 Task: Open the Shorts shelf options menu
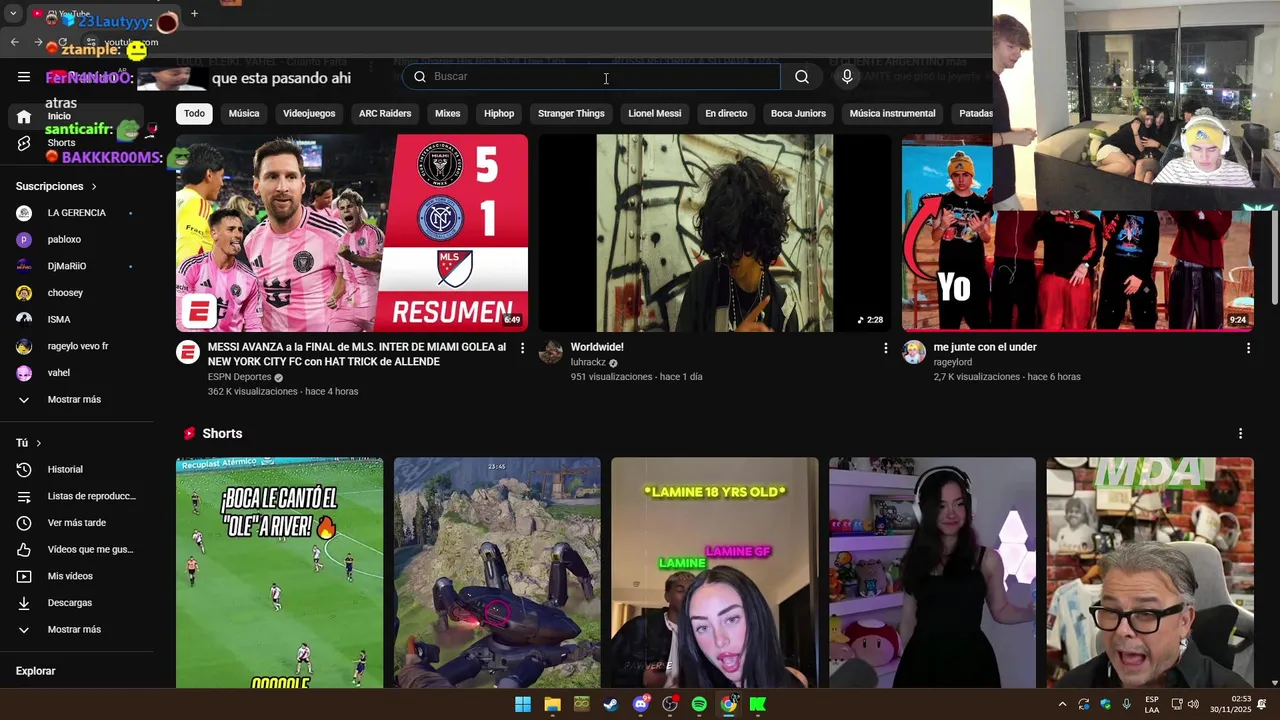pyautogui.click(x=1240, y=434)
